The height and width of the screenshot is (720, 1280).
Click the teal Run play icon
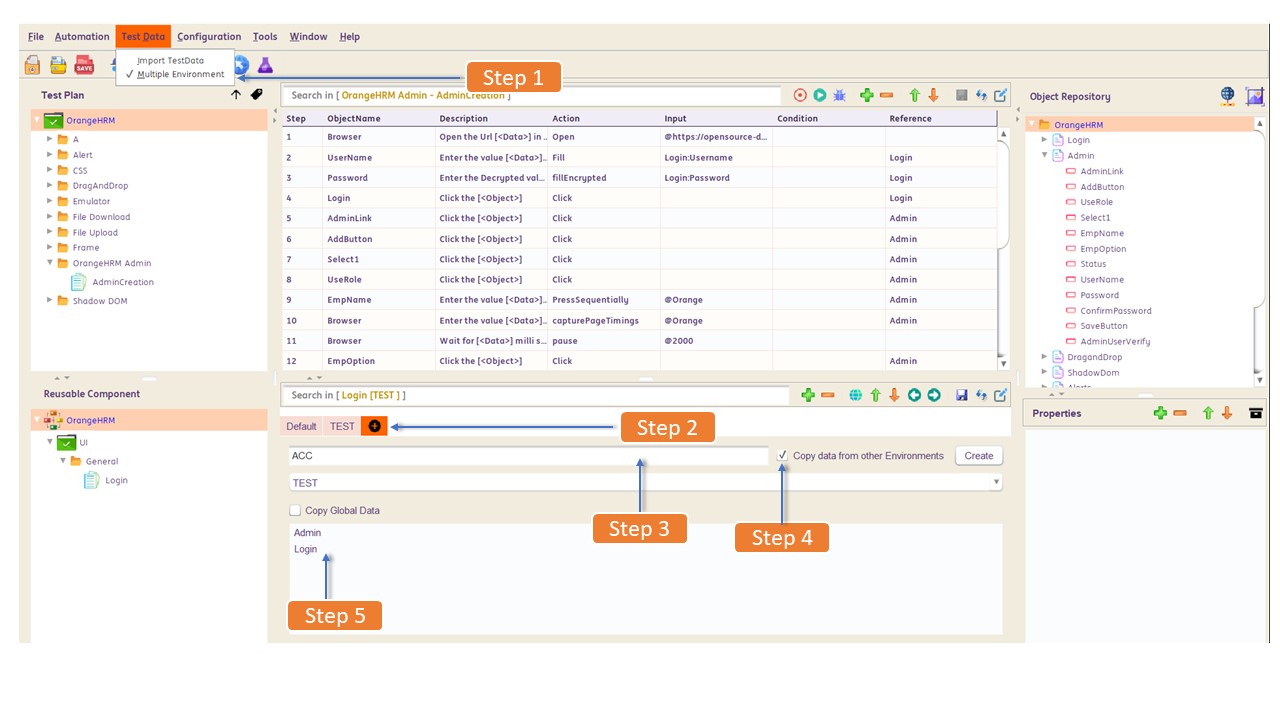coord(820,95)
